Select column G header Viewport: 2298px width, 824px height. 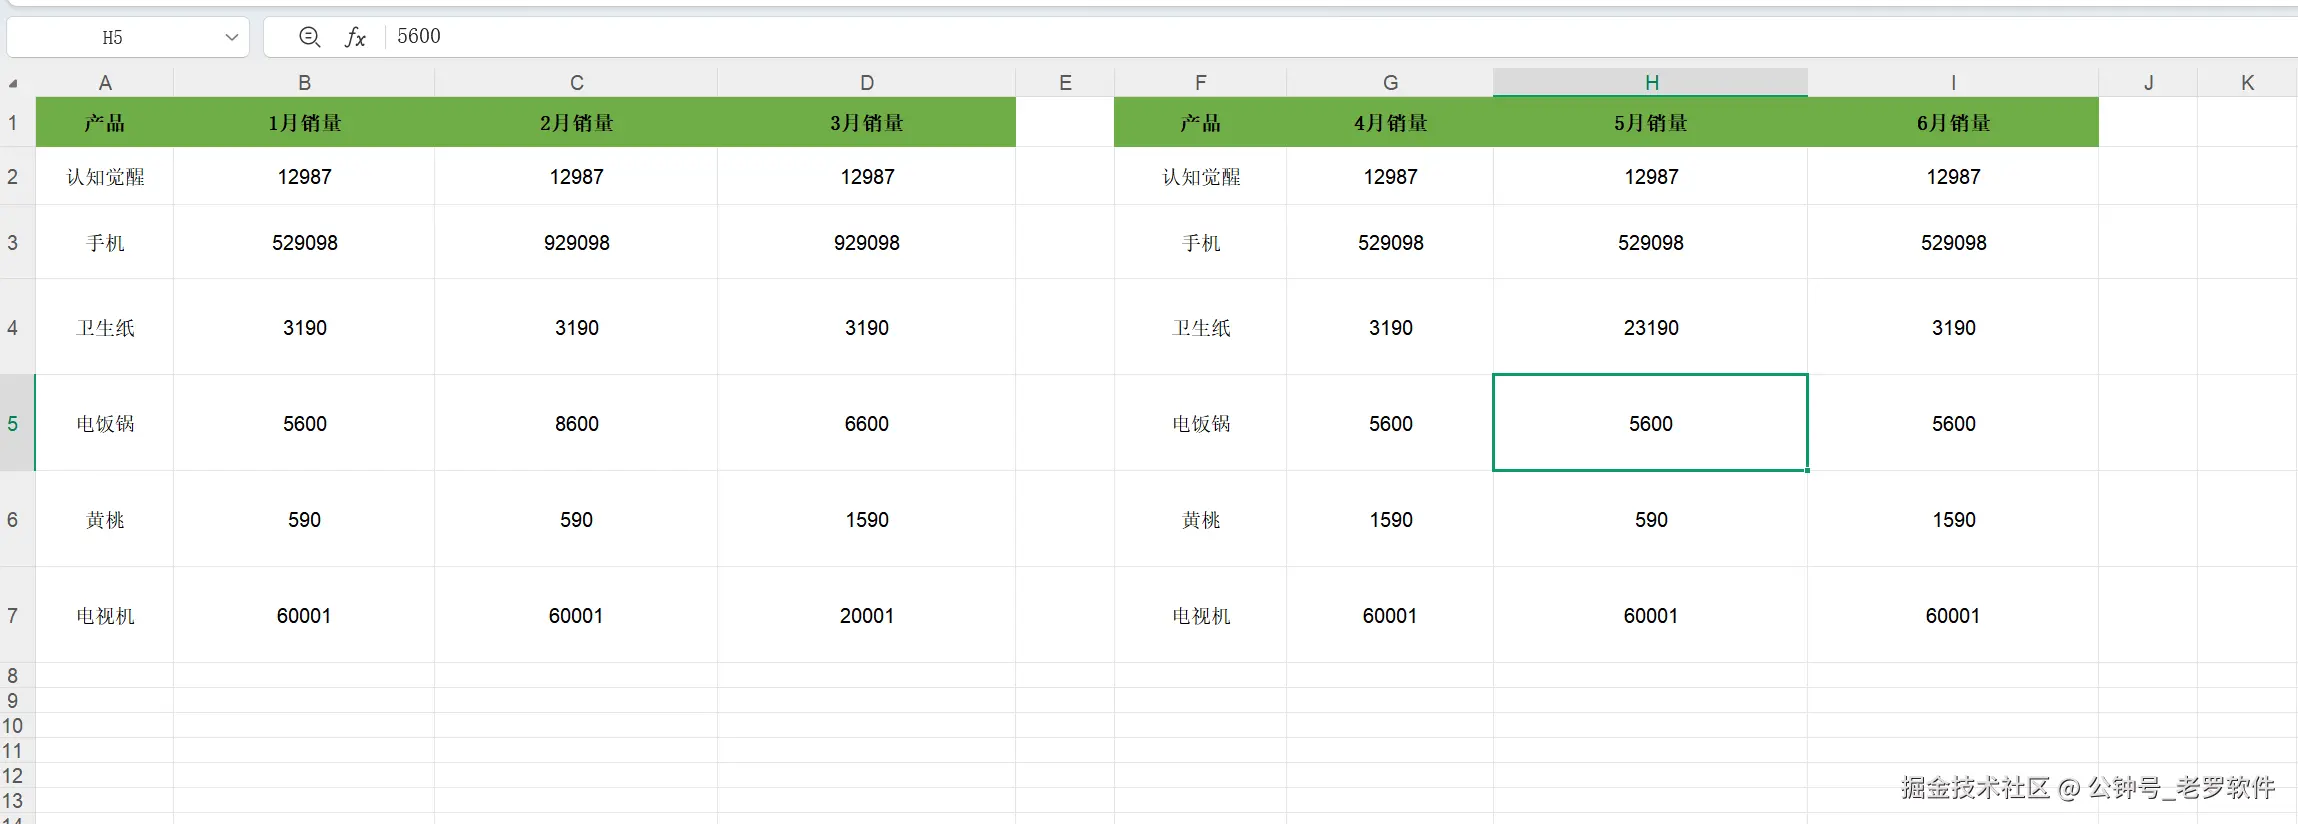[x=1390, y=83]
